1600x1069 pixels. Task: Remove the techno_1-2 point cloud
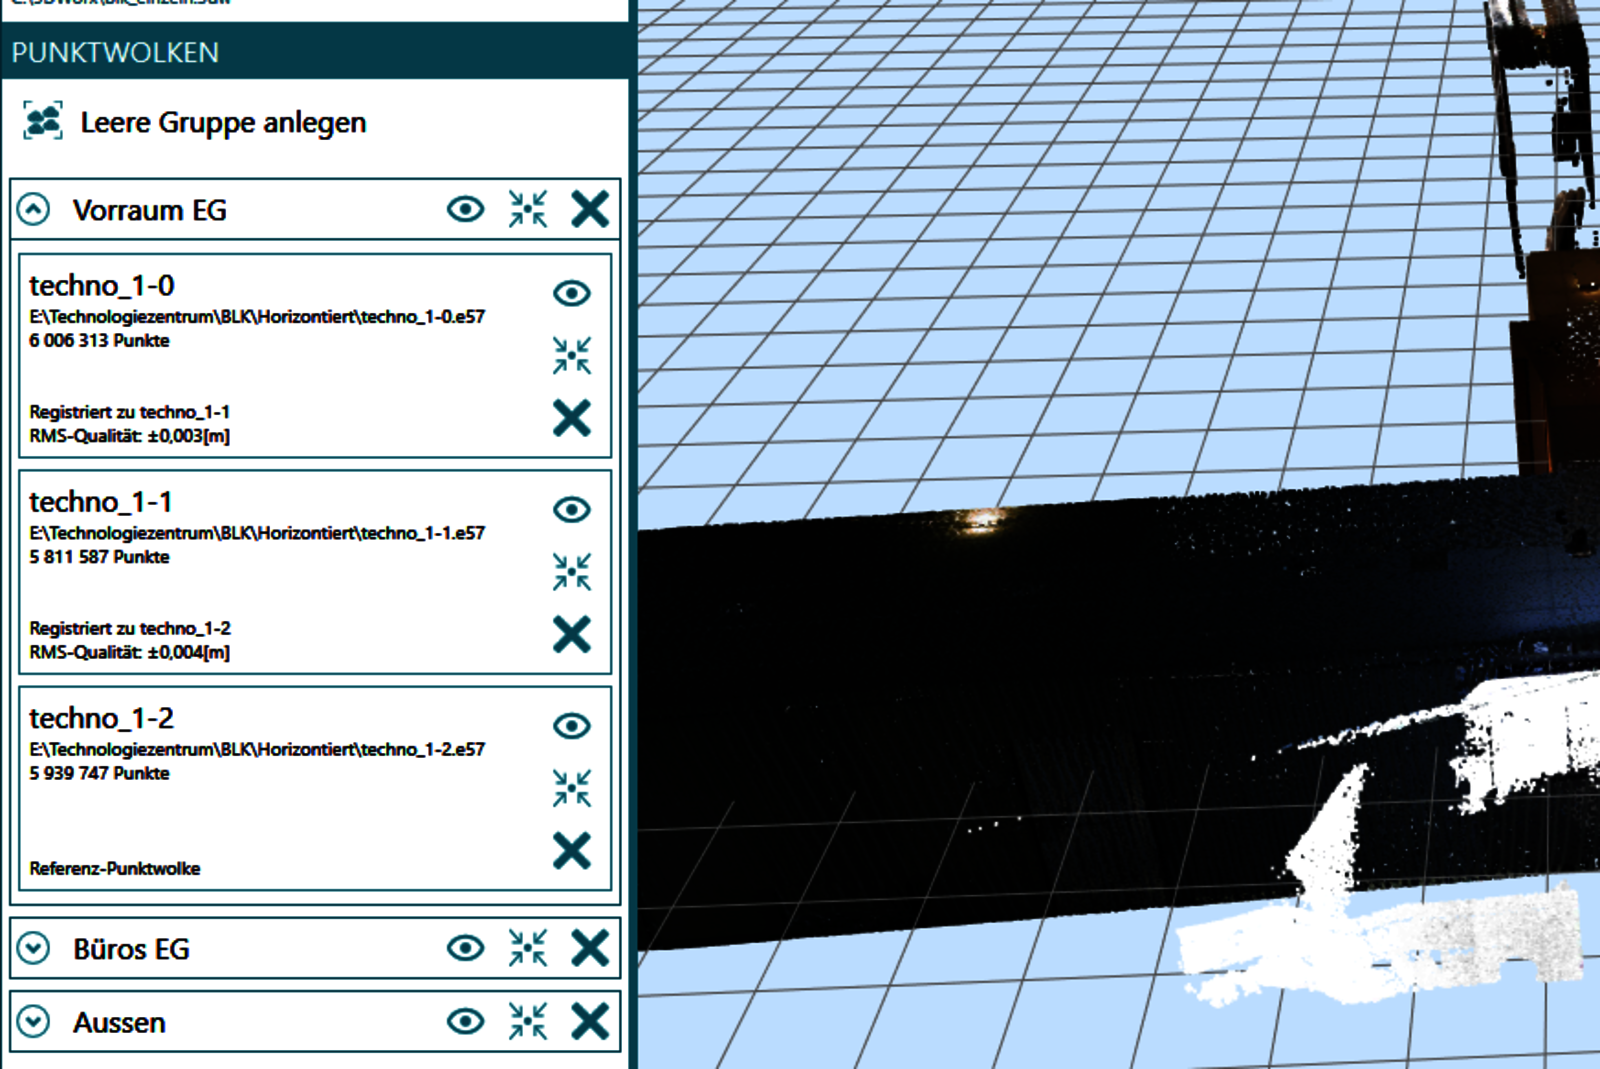572,851
